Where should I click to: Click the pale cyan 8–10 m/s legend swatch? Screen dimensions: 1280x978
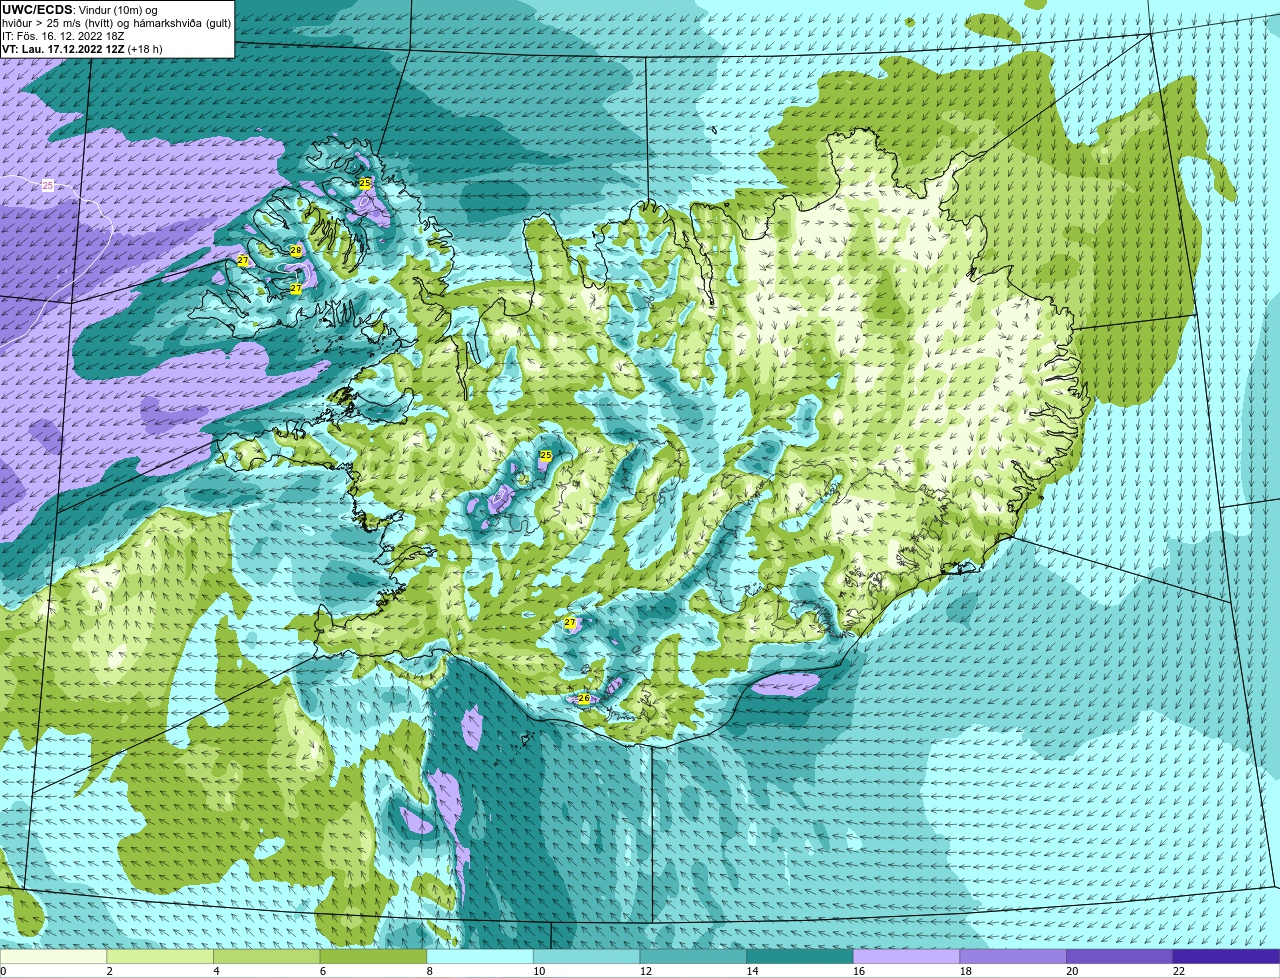pyautogui.click(x=480, y=956)
